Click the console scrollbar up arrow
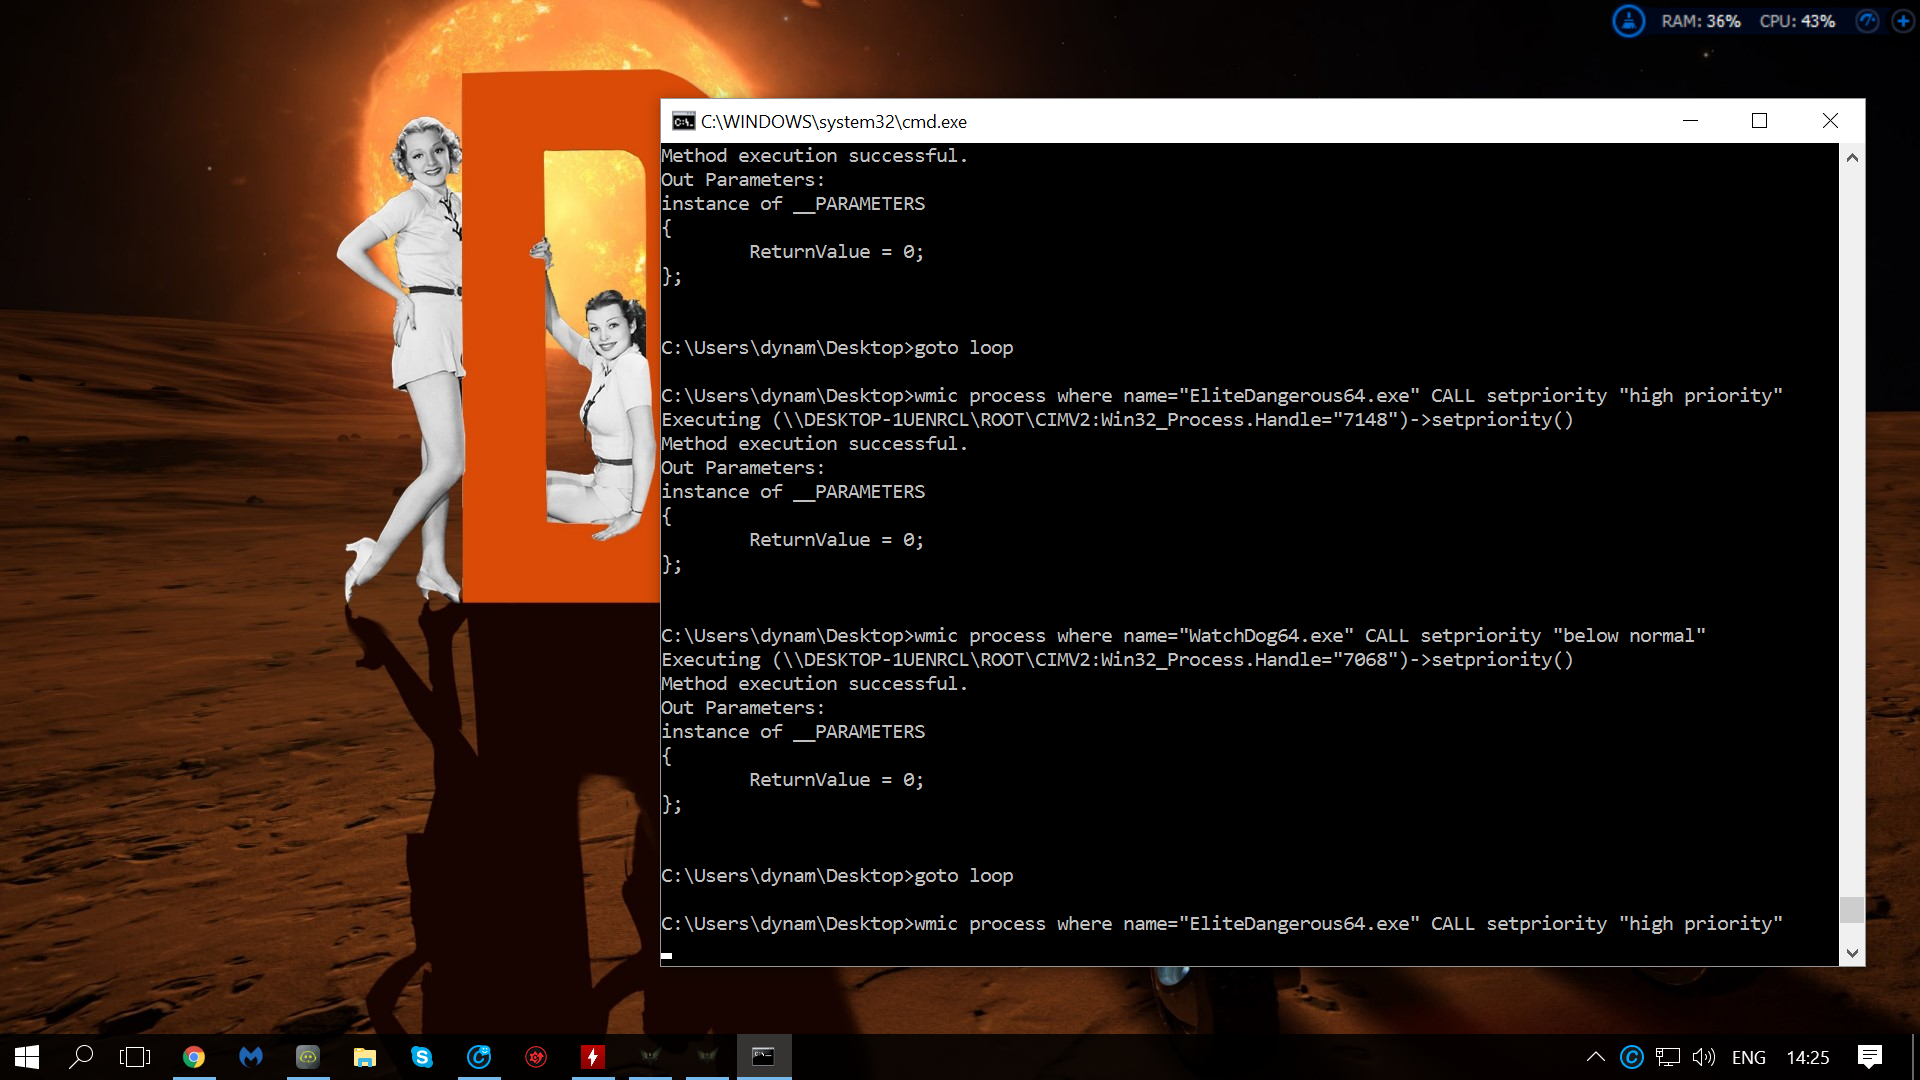The image size is (1920, 1080). (x=1852, y=157)
